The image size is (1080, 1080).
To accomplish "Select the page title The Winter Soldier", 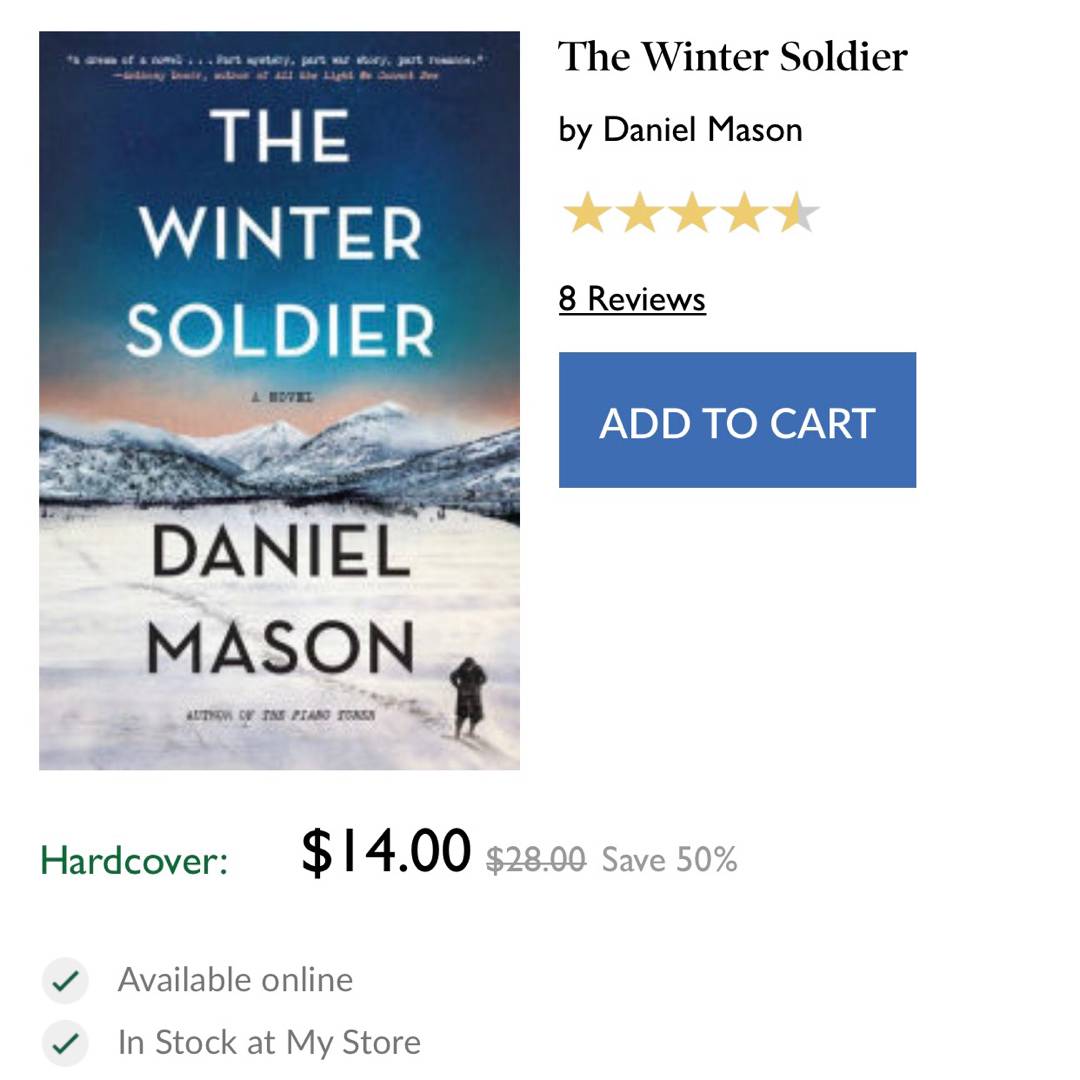I will 733,57.
